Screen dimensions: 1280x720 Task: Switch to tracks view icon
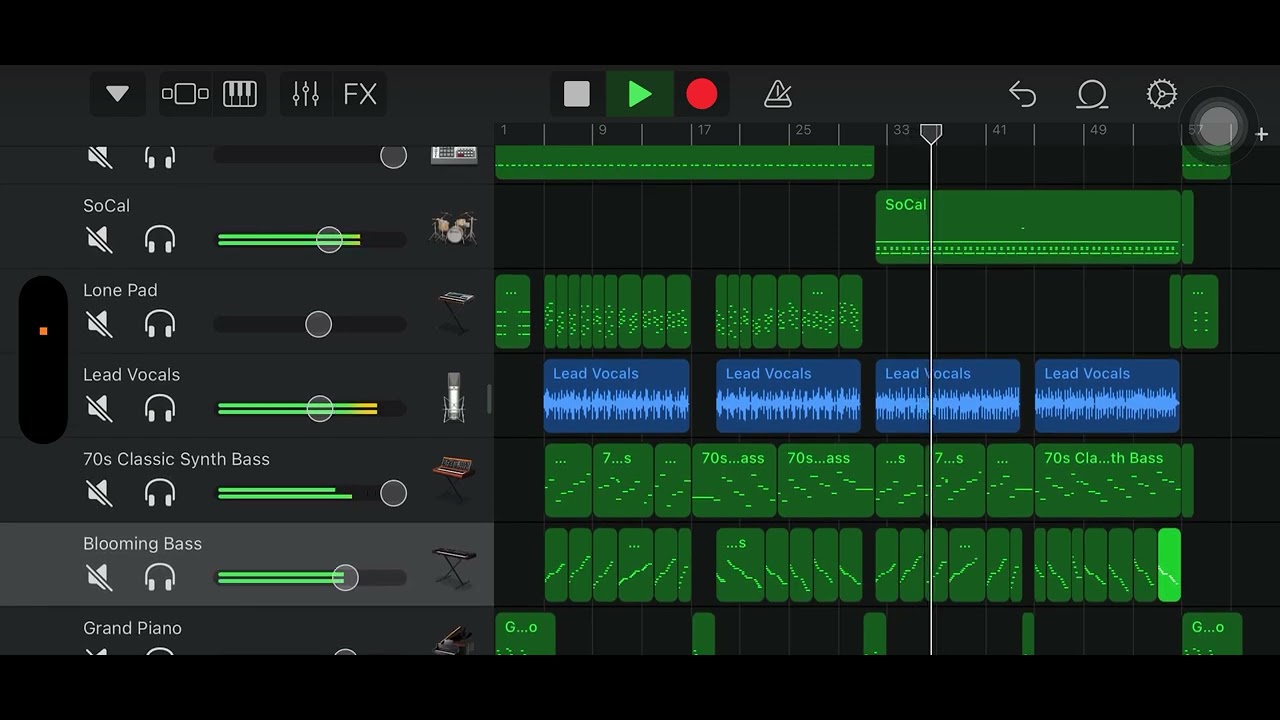click(185, 94)
